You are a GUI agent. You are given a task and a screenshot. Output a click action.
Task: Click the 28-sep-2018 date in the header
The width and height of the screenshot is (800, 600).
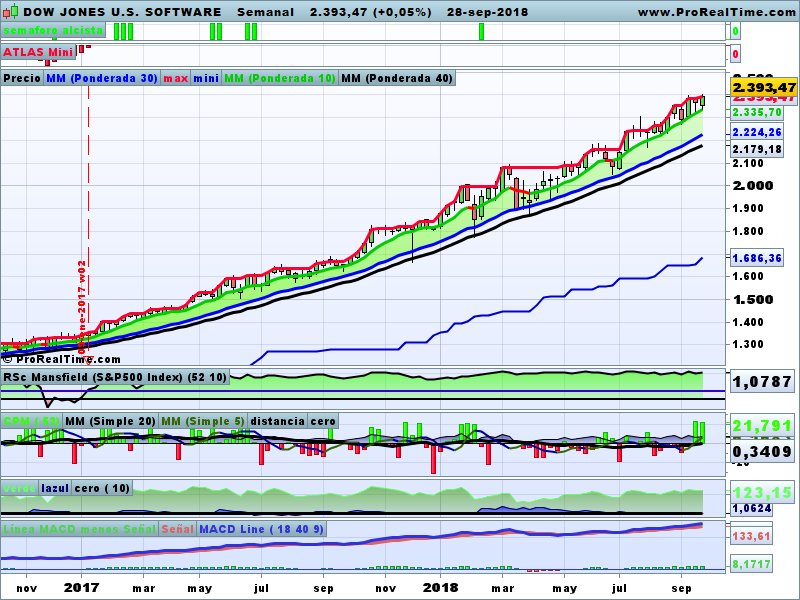(487, 12)
